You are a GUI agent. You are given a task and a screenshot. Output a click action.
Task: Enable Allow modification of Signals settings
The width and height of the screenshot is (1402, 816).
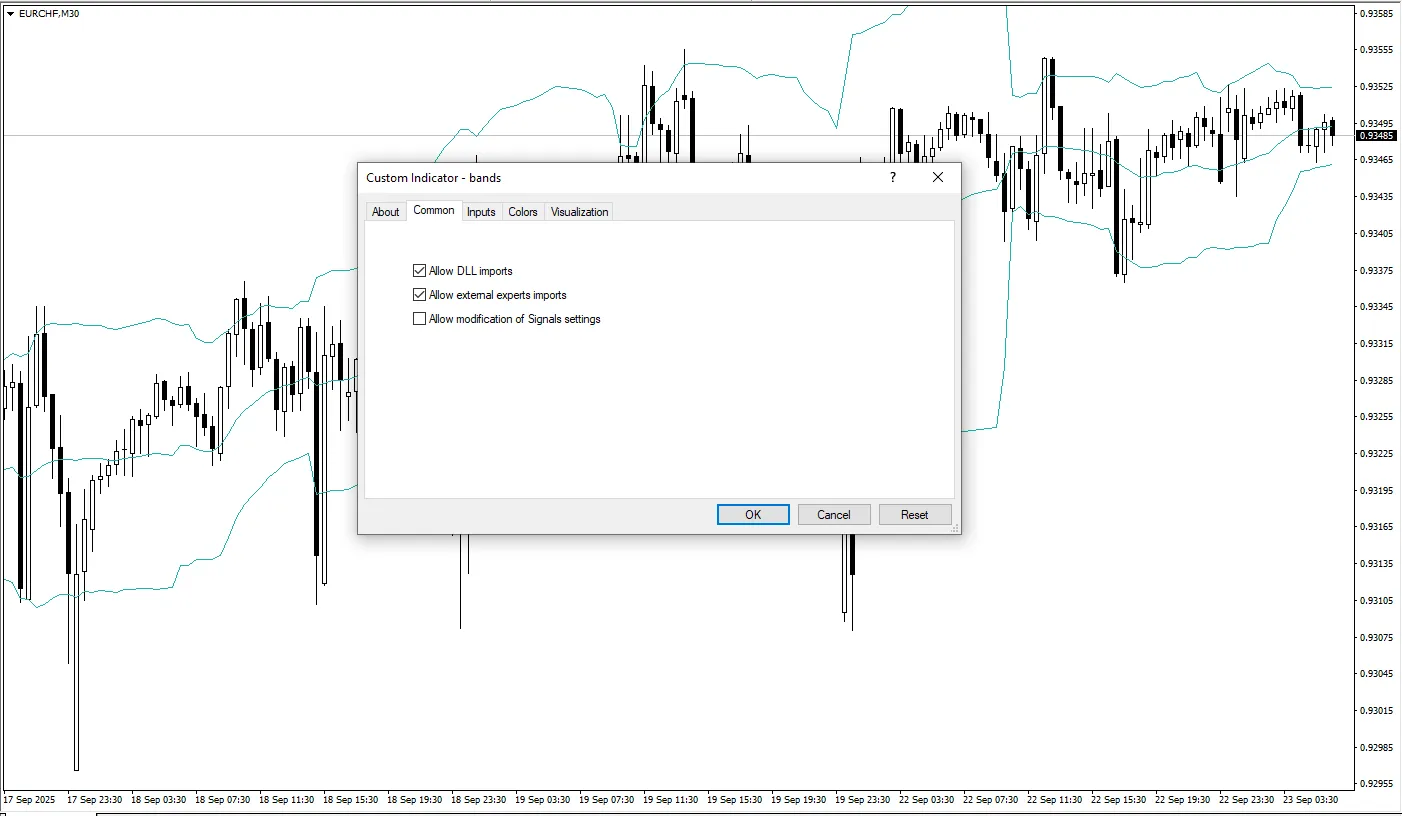pyautogui.click(x=420, y=319)
